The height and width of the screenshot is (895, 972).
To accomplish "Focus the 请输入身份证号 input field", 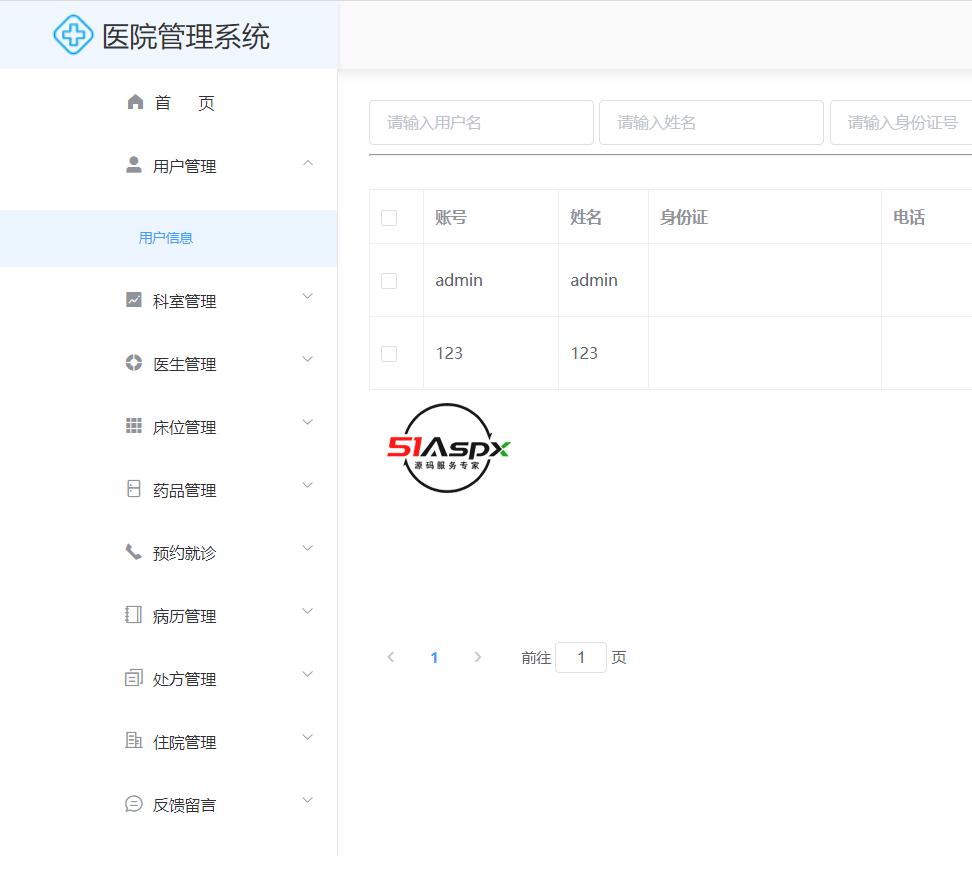I will pyautogui.click(x=901, y=123).
